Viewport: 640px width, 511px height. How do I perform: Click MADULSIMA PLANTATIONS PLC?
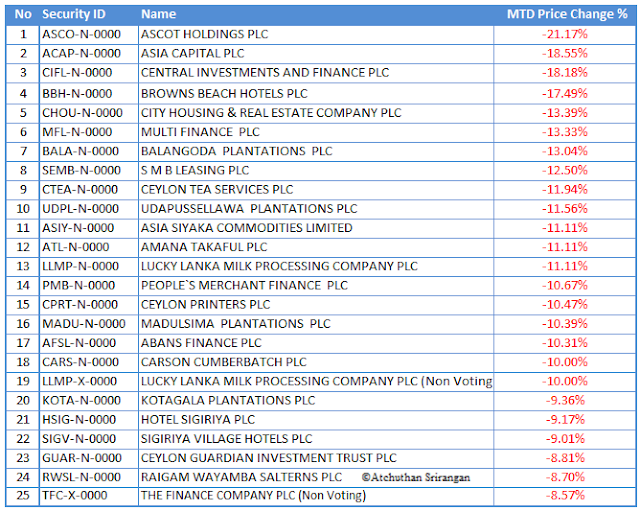236,324
